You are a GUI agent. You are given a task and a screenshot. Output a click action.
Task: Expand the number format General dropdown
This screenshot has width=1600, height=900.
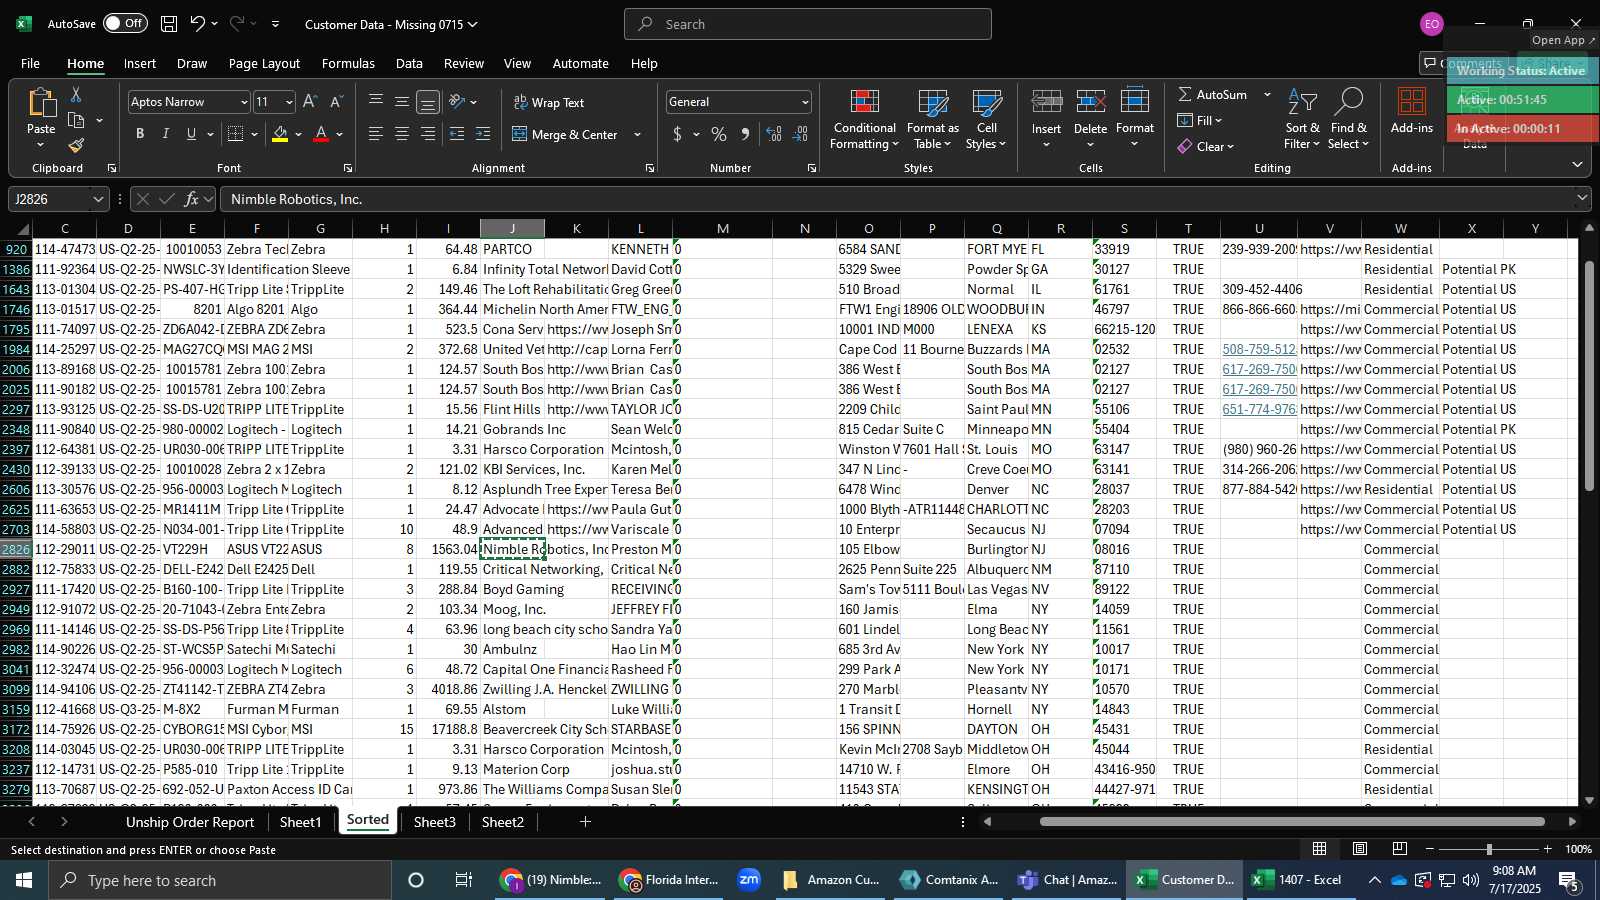tap(805, 102)
